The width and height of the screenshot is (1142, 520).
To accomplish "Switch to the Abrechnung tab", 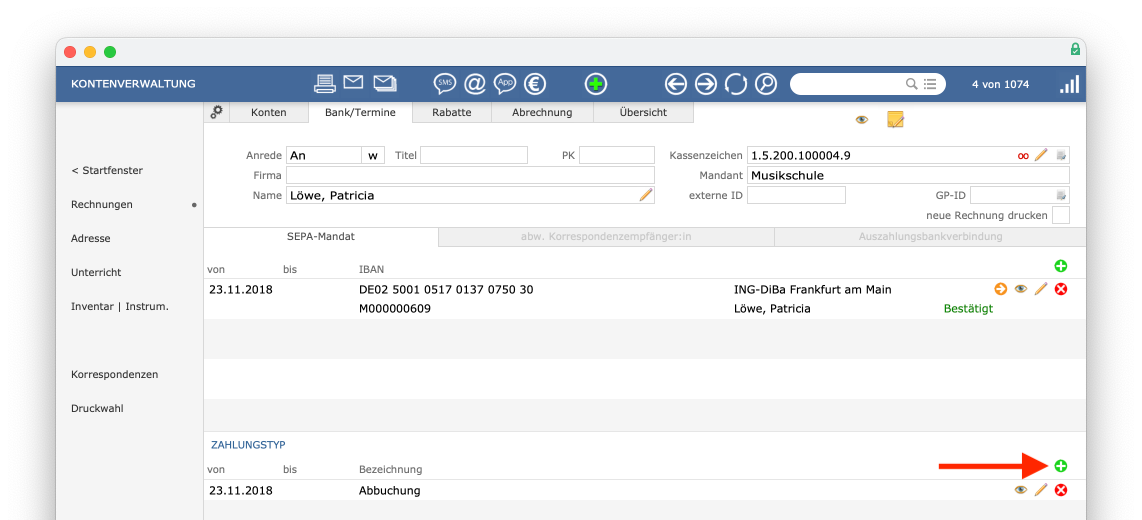I will [x=542, y=112].
